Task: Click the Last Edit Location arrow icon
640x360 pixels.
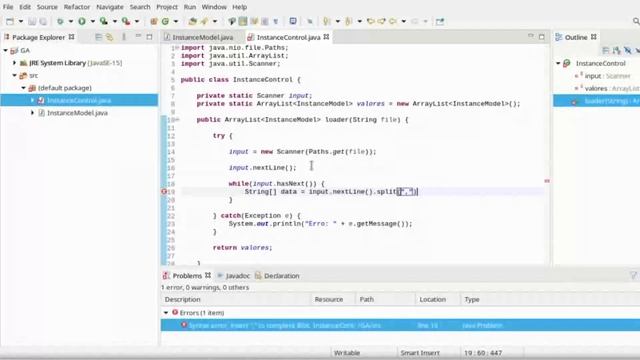Action: [x=371, y=21]
